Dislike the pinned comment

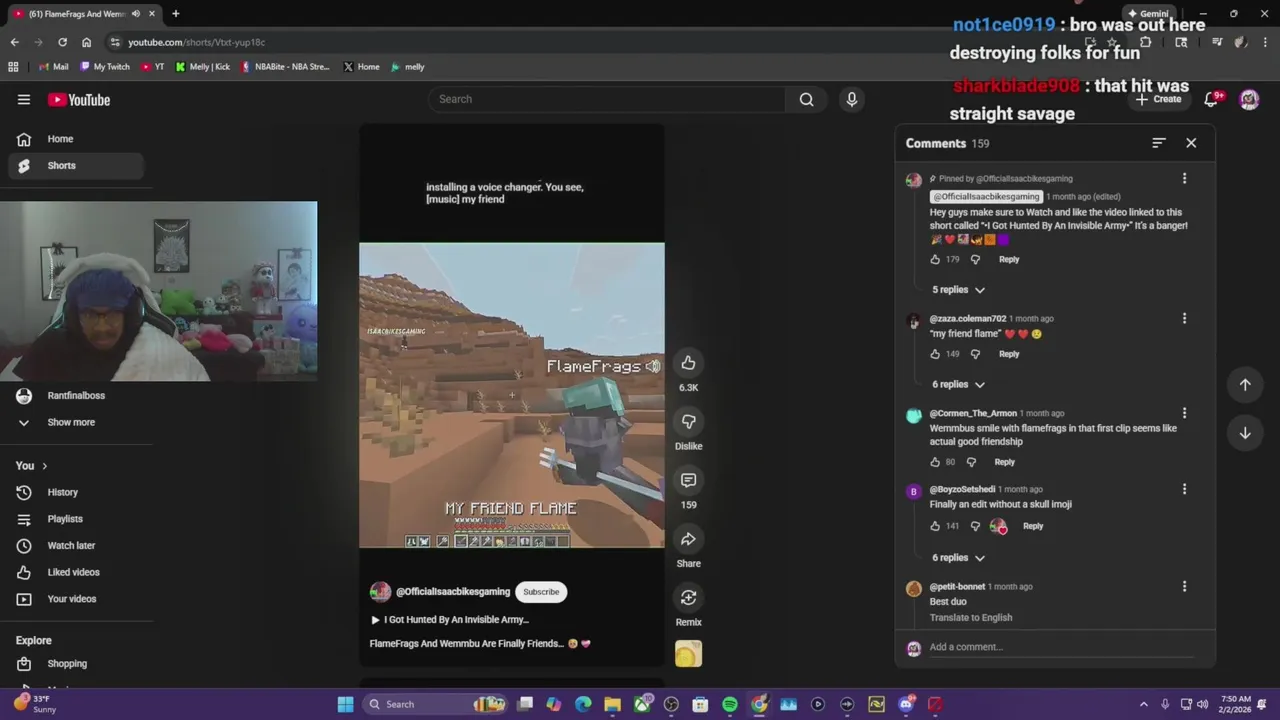[x=975, y=259]
